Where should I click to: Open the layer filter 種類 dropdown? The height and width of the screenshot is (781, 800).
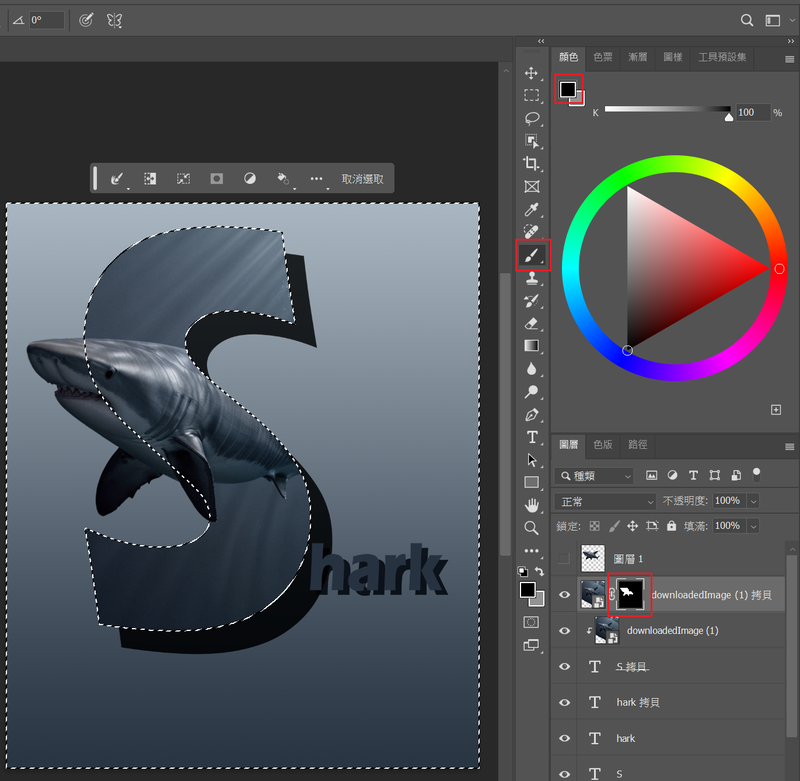pos(595,475)
